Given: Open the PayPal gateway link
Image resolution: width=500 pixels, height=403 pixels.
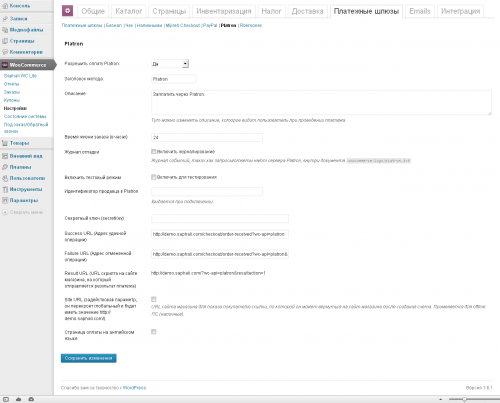Looking at the screenshot, I should click(x=210, y=25).
